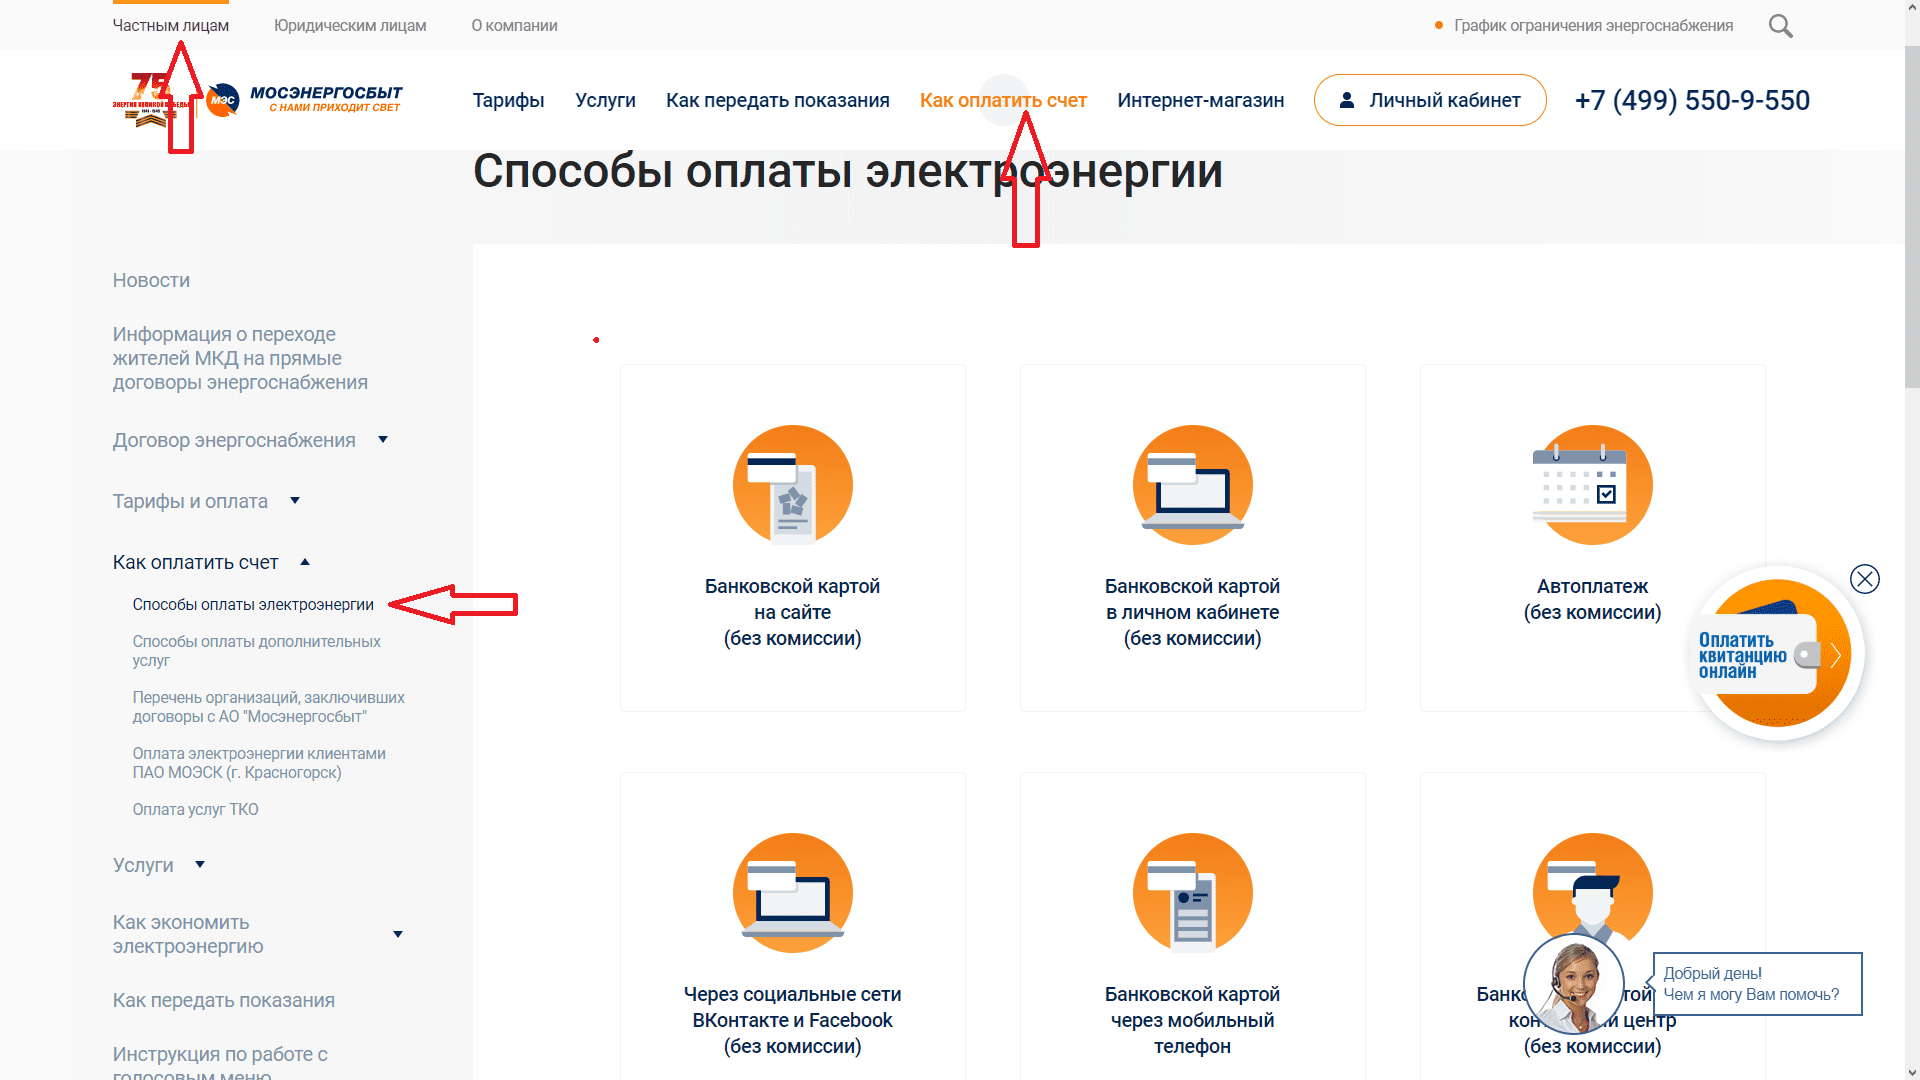Viewport: 1920px width, 1080px height.
Task: Click the search magnifier icon
Action: click(x=1780, y=26)
